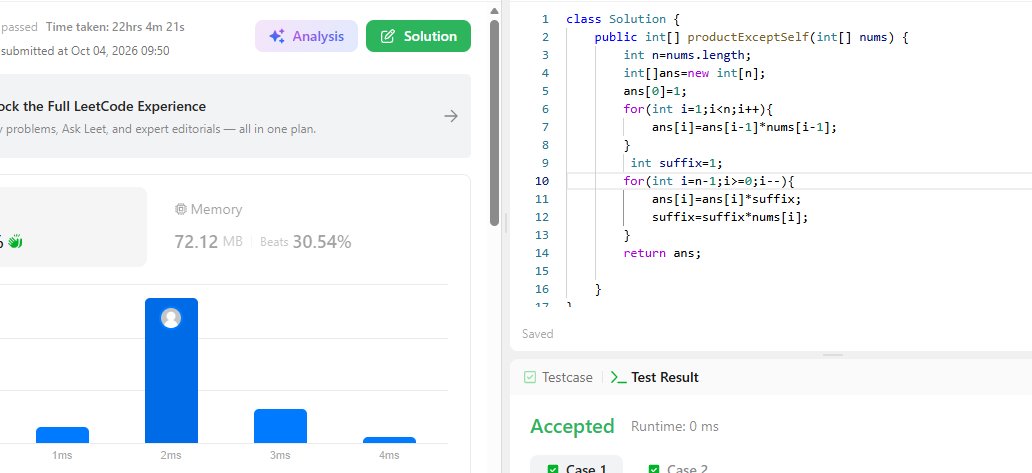Click the Saved status label
The height and width of the screenshot is (473, 1032).
(538, 334)
